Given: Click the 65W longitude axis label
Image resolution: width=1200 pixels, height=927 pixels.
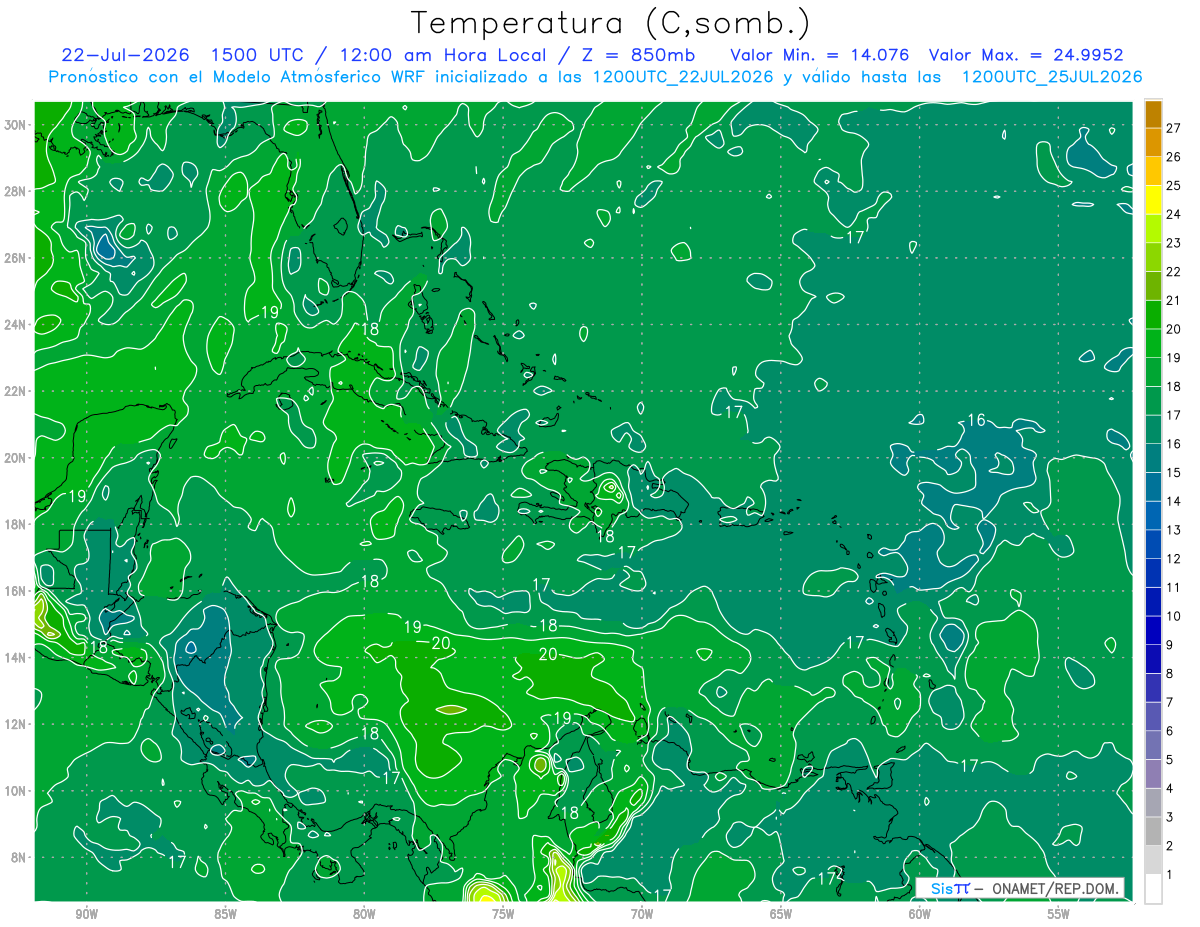Looking at the screenshot, I should tap(782, 914).
